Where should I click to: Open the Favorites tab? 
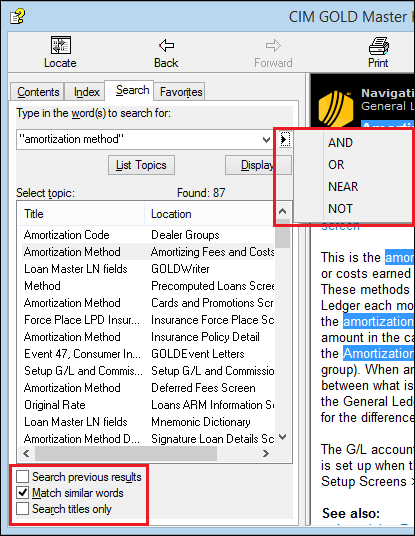click(x=180, y=92)
